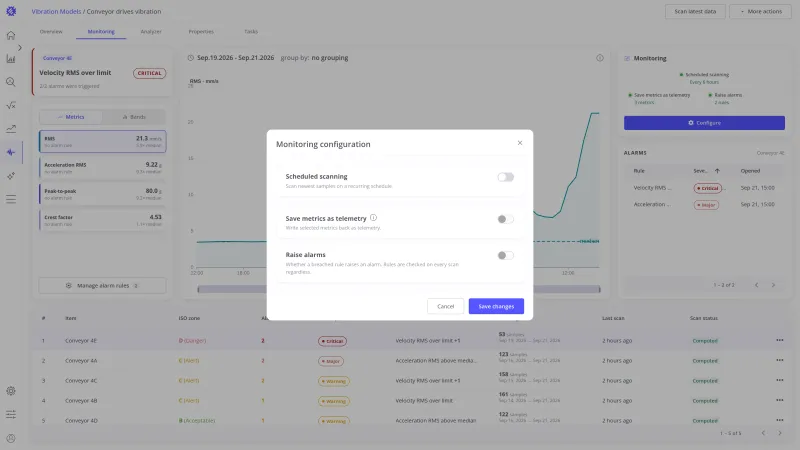Open the user account sidebar icon
This screenshot has height=450, width=800.
(11, 438)
